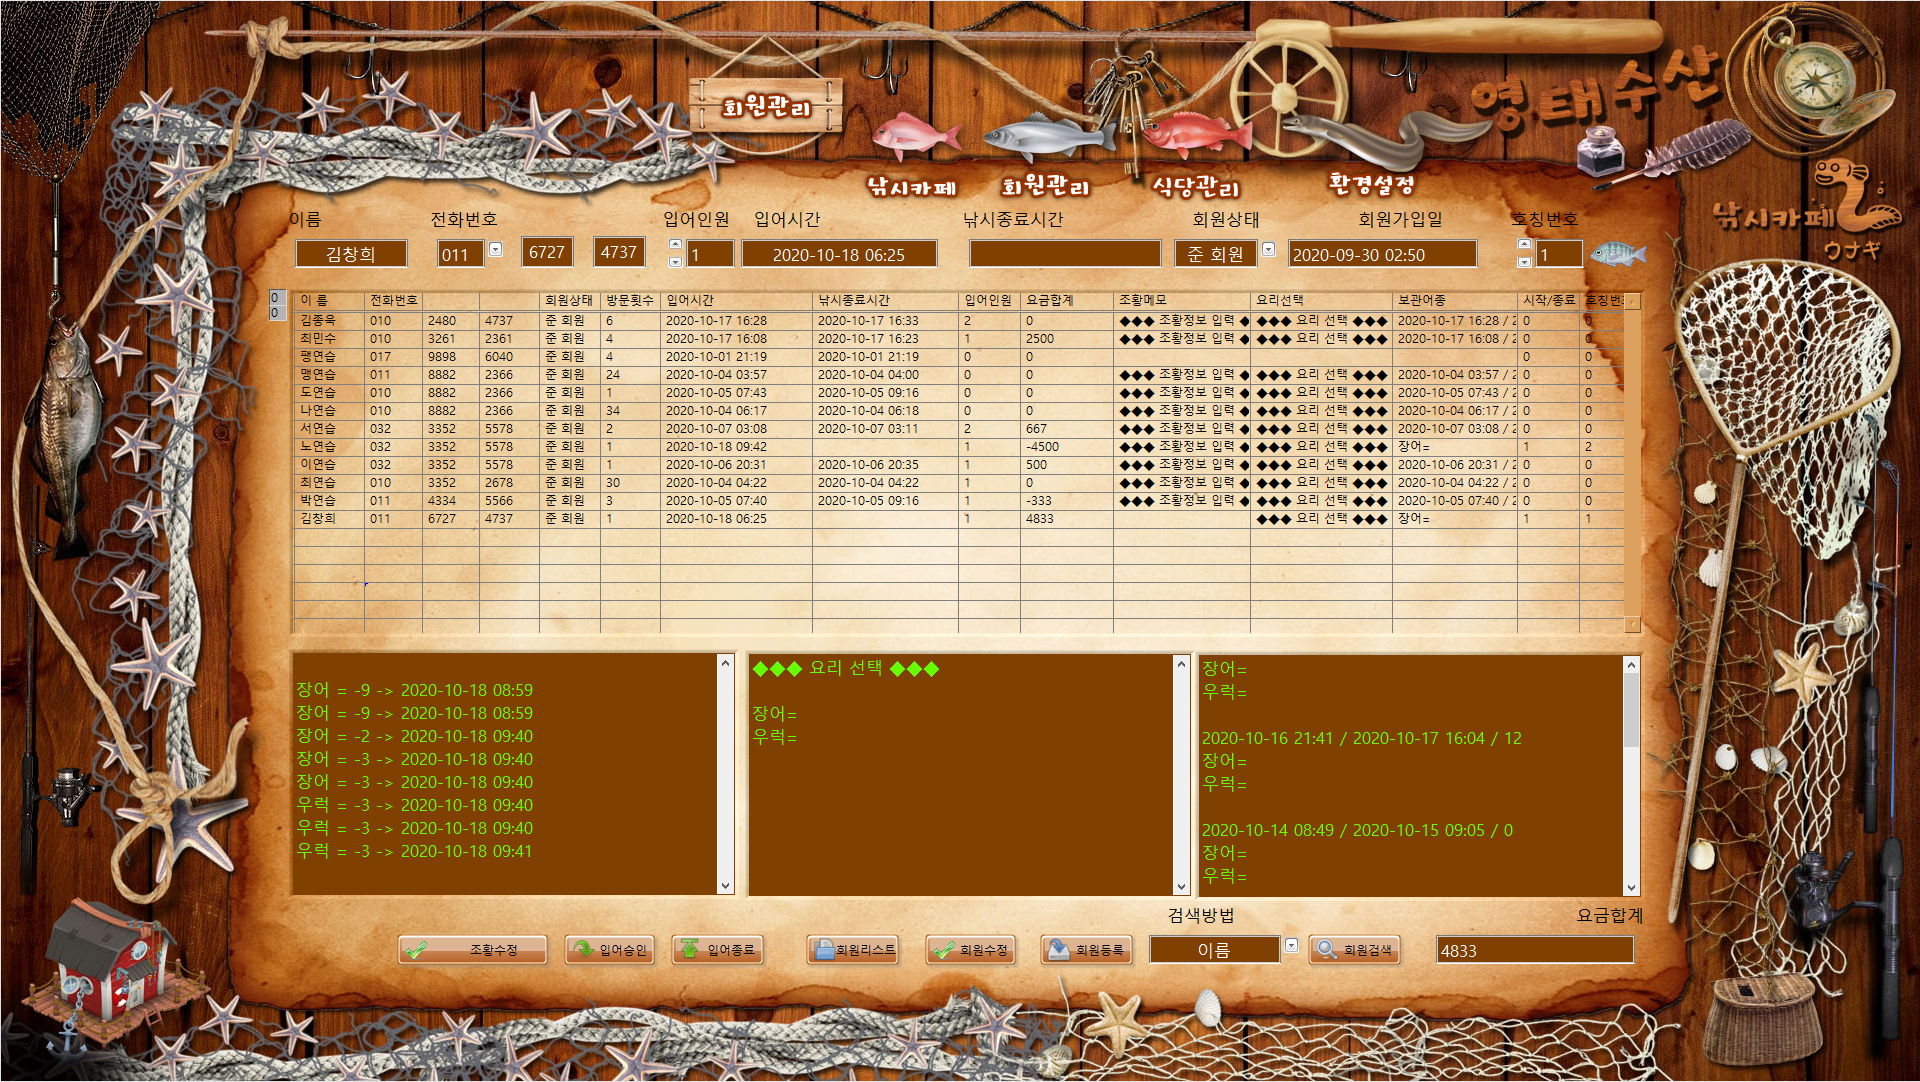1920x1082 pixels.
Task: Expand the 검색방법 이름 dropdown
Action: (x=1291, y=946)
